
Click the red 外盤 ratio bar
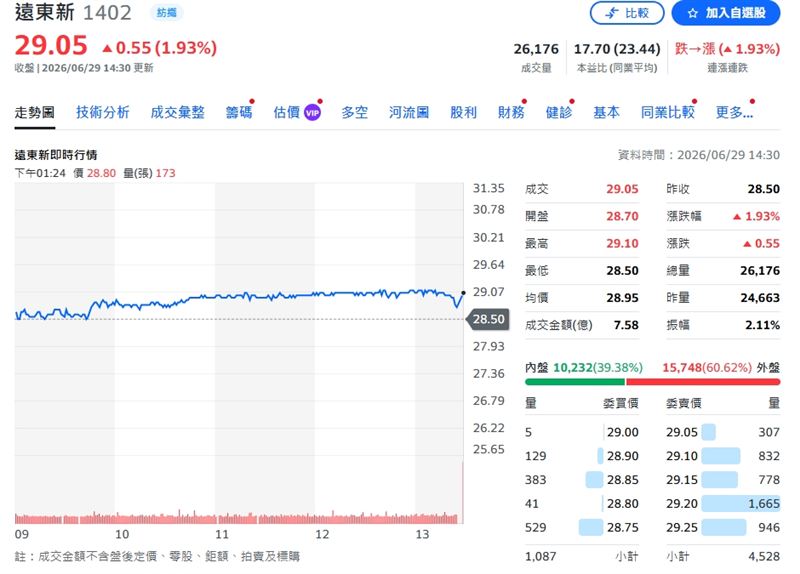(703, 382)
